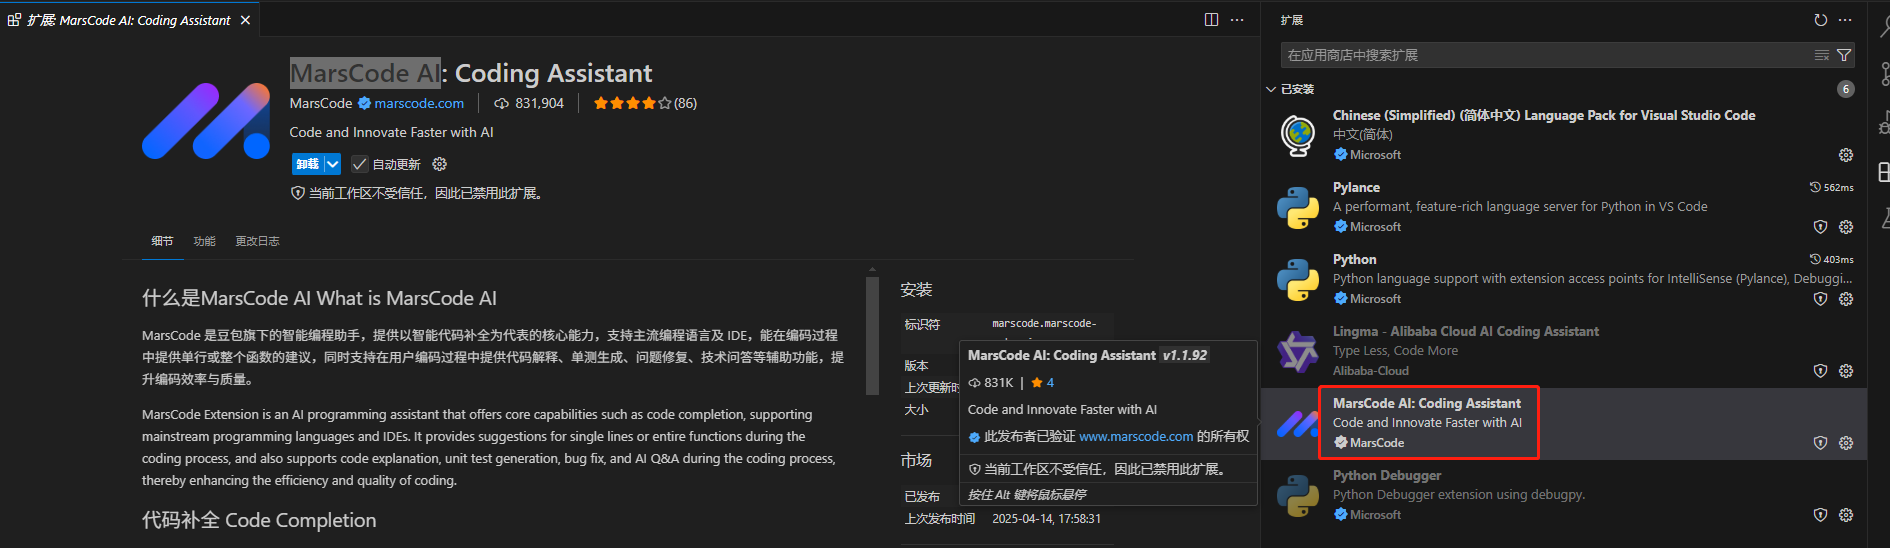Image resolution: width=1890 pixels, height=548 pixels.
Task: Click the star rating with 86 reviews
Action: pyautogui.click(x=645, y=103)
